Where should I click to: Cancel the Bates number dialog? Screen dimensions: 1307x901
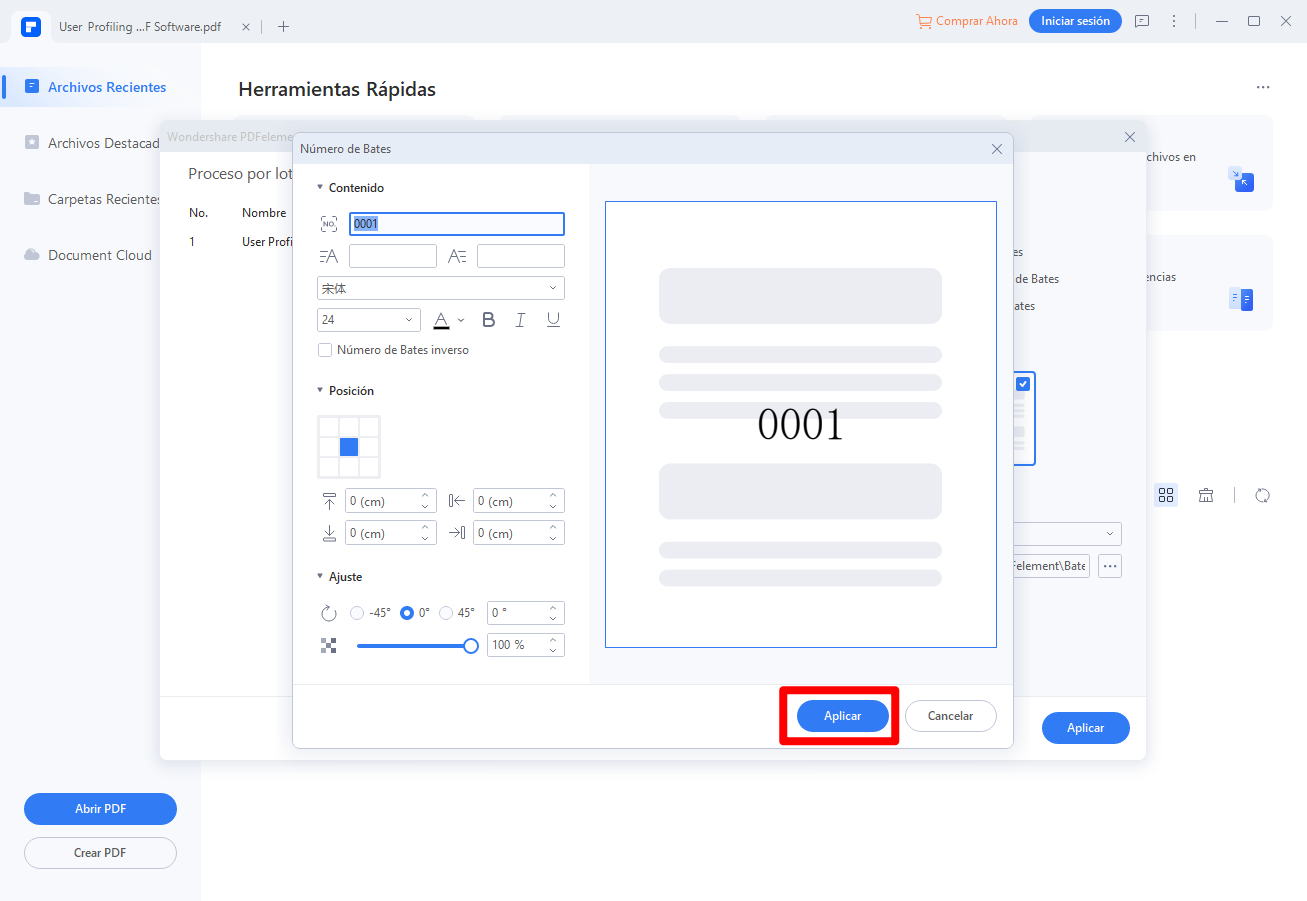pos(951,716)
